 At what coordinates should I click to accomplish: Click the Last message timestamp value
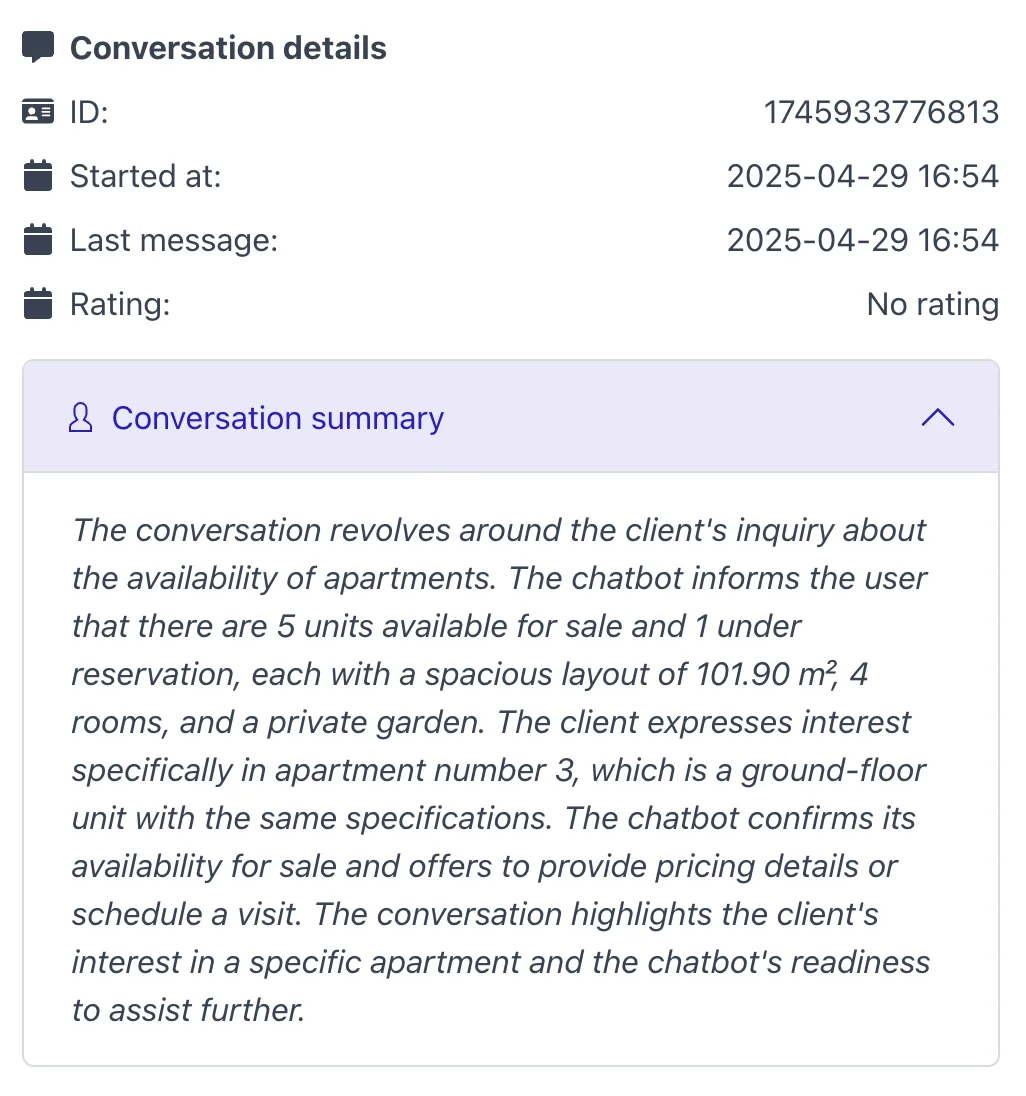click(862, 240)
